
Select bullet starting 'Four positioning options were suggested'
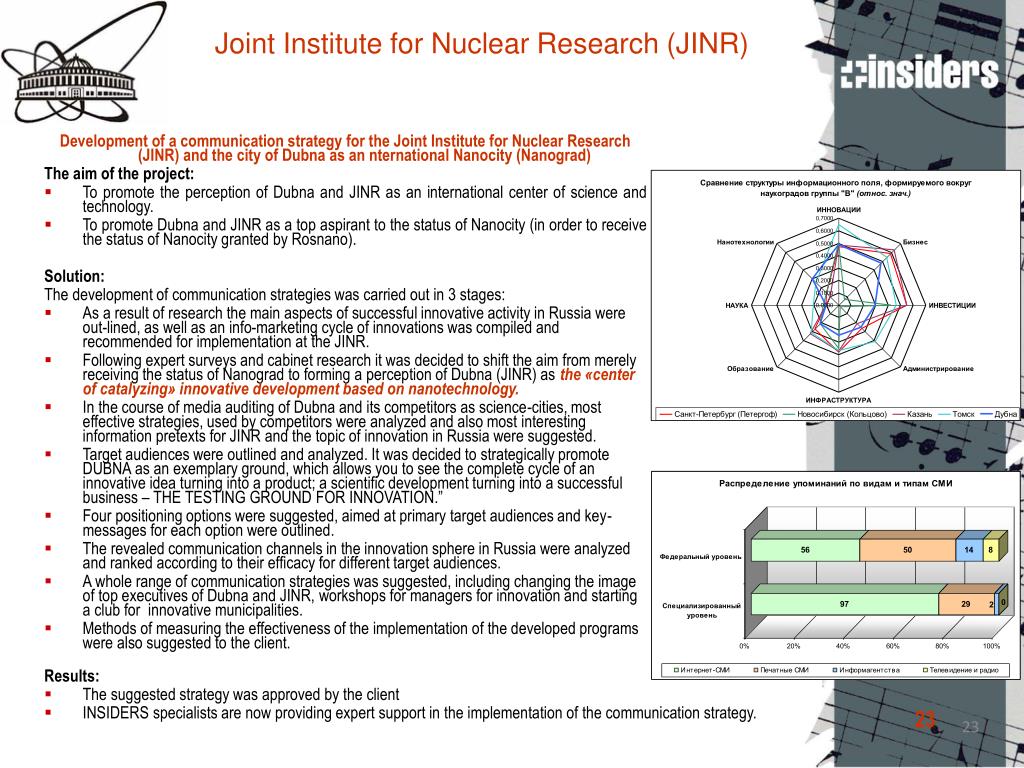click(347, 523)
